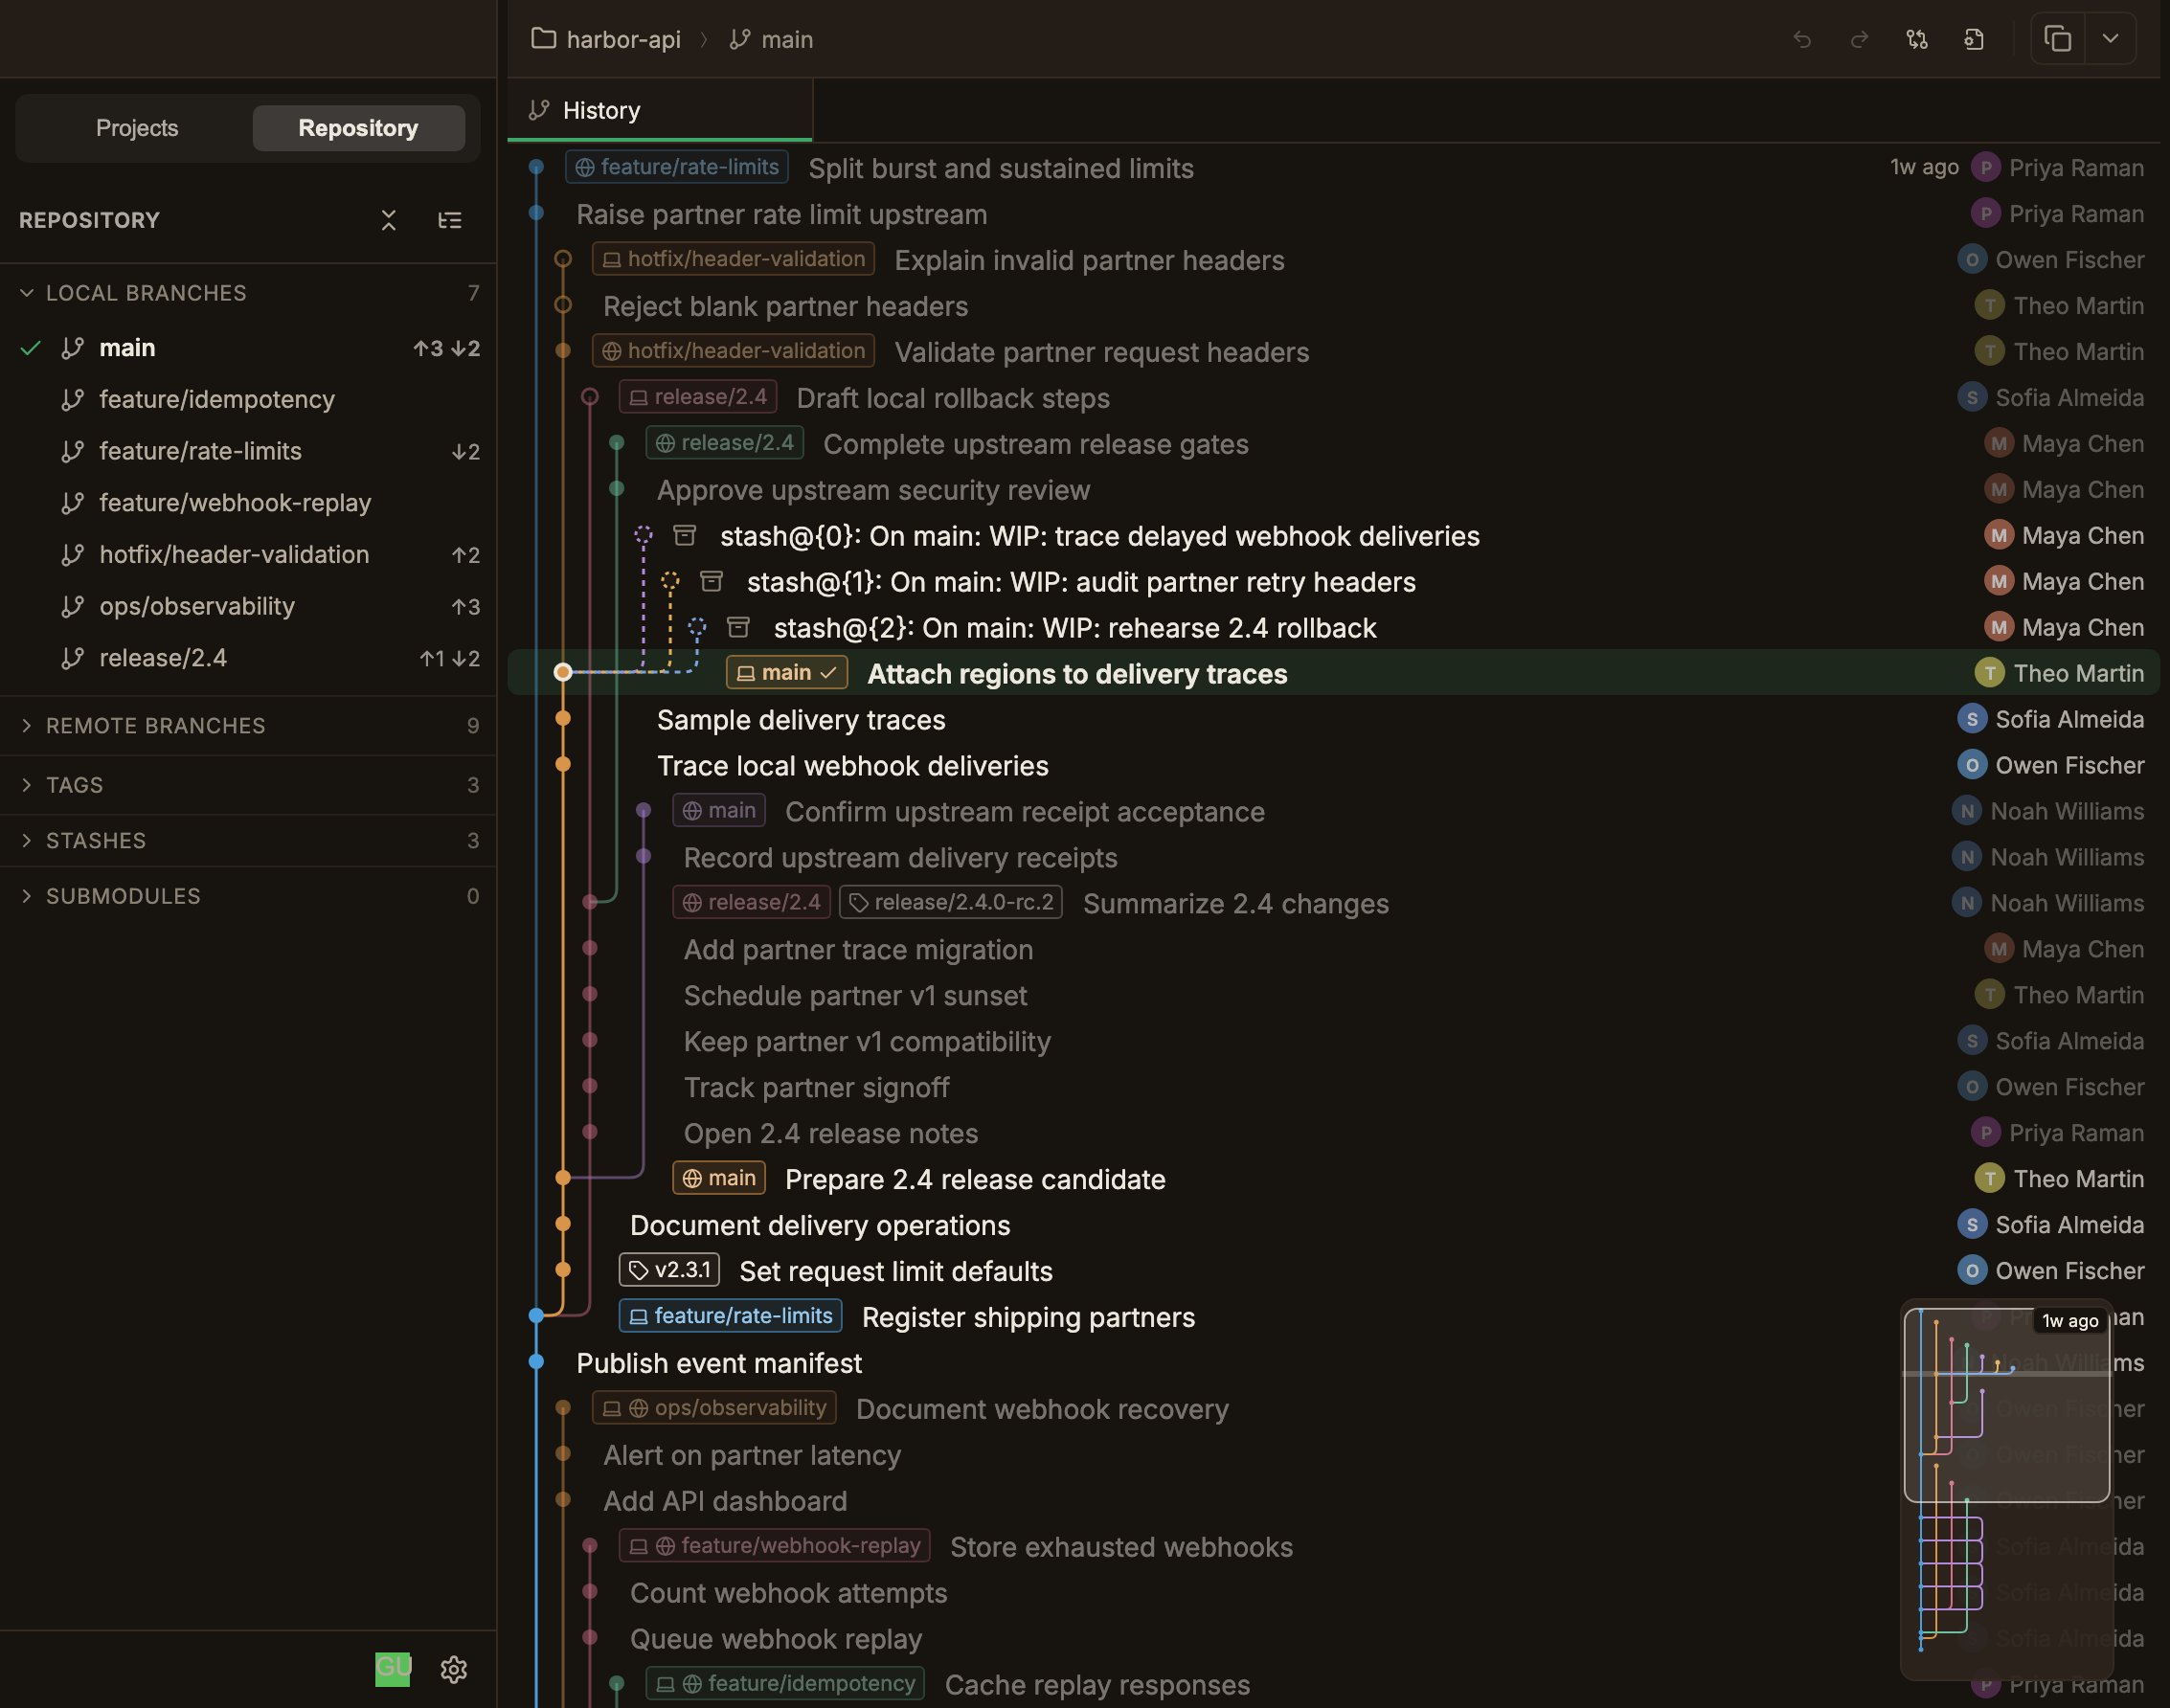Click feature/idempotency label on Cache replay responses
This screenshot has height=1708, width=2170.
(785, 1684)
